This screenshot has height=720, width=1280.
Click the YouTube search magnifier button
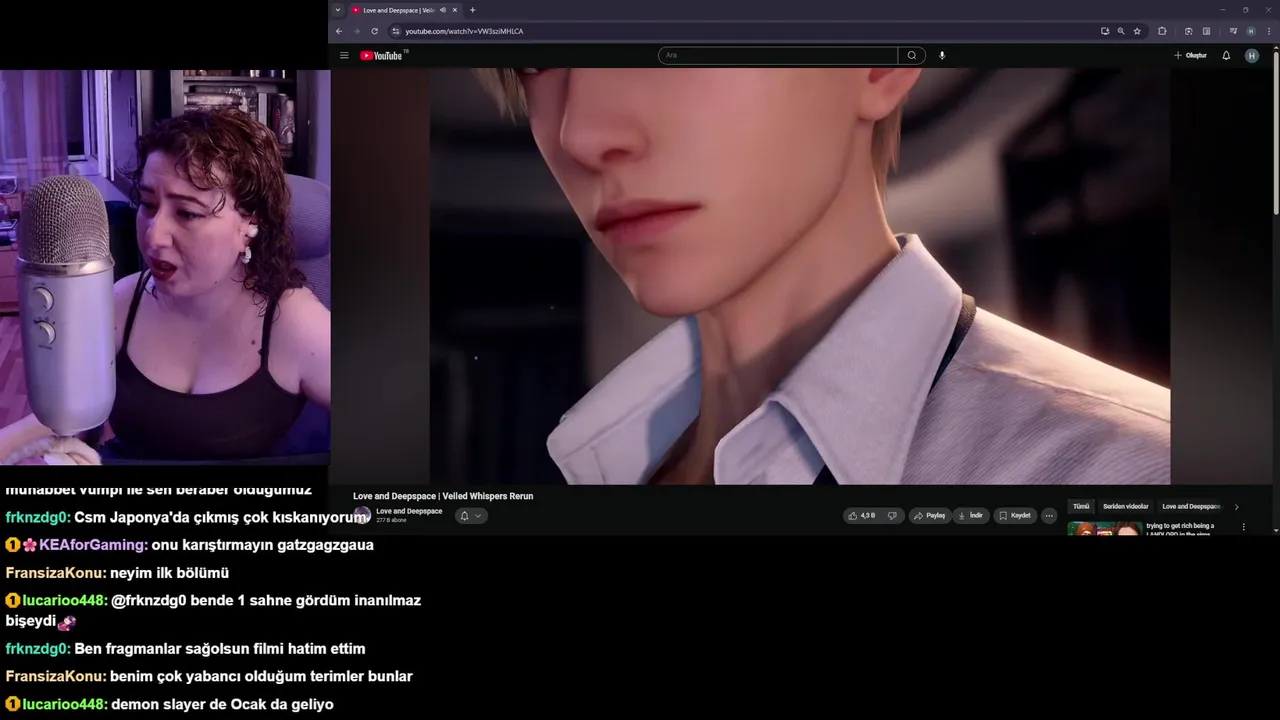click(x=912, y=56)
